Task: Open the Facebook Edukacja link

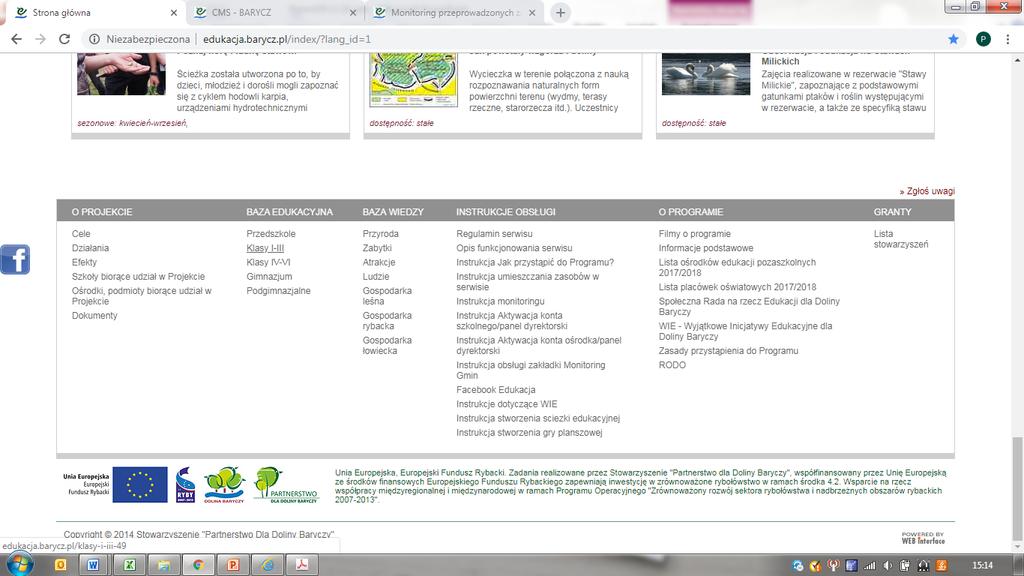Action: [x=496, y=390]
